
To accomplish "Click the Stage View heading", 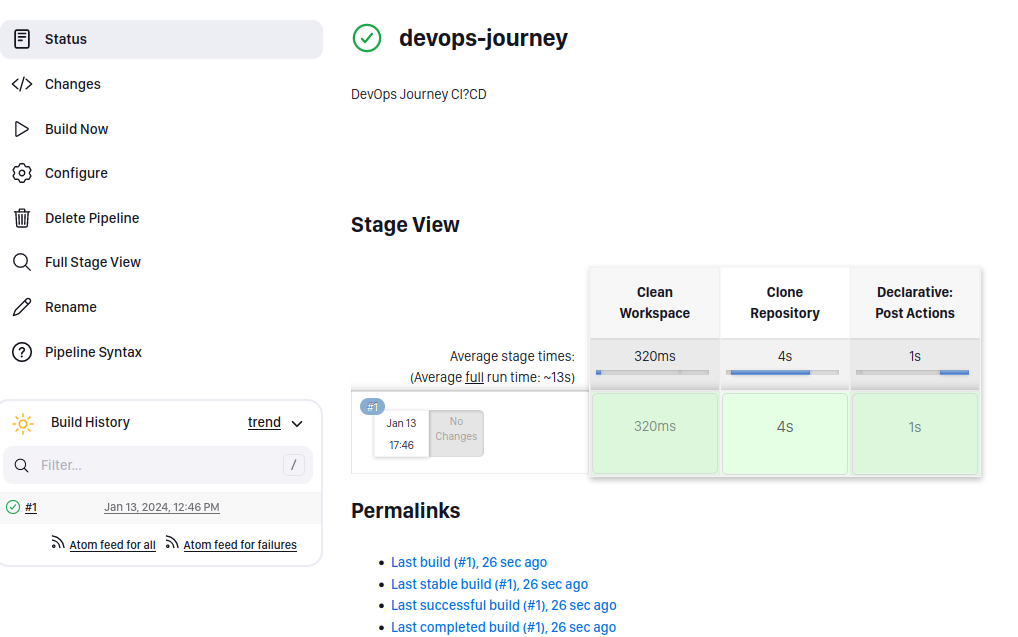I will [x=405, y=225].
